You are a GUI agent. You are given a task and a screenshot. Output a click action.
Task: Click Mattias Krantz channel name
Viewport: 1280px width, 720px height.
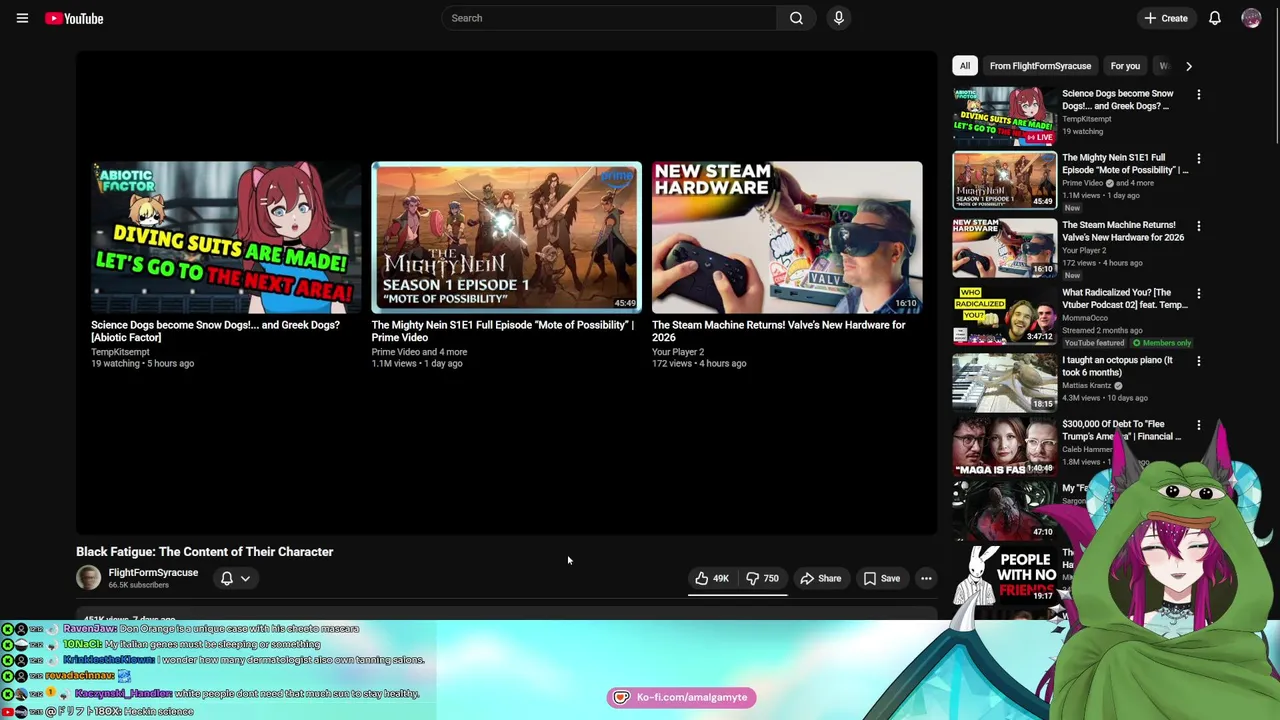coord(1087,386)
